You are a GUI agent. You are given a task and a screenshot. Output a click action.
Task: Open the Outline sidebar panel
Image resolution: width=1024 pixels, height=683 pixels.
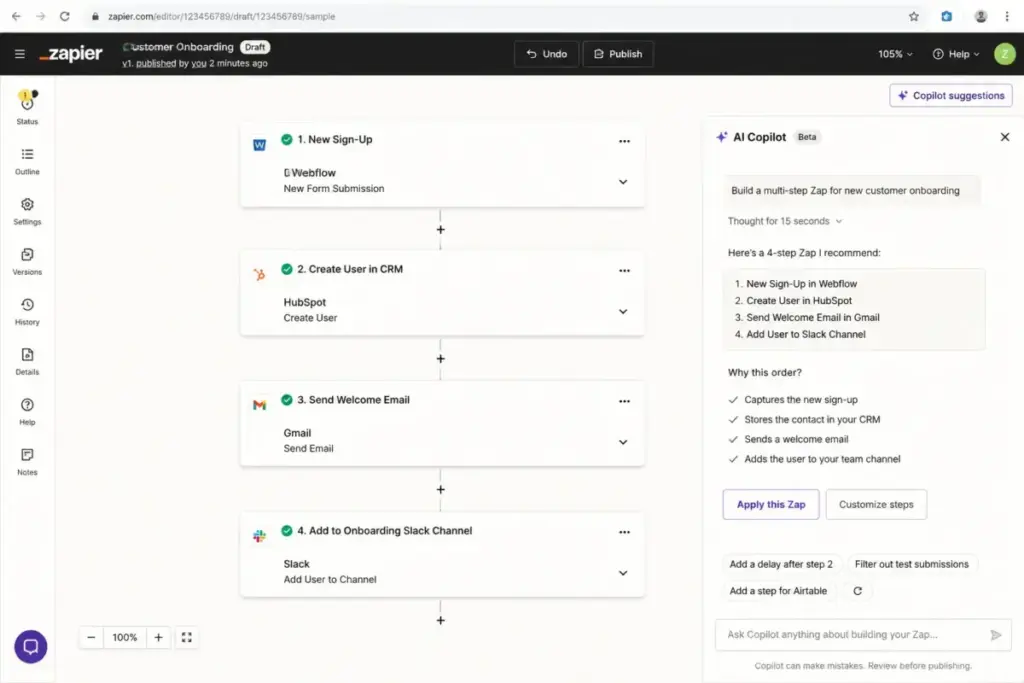coord(27,161)
